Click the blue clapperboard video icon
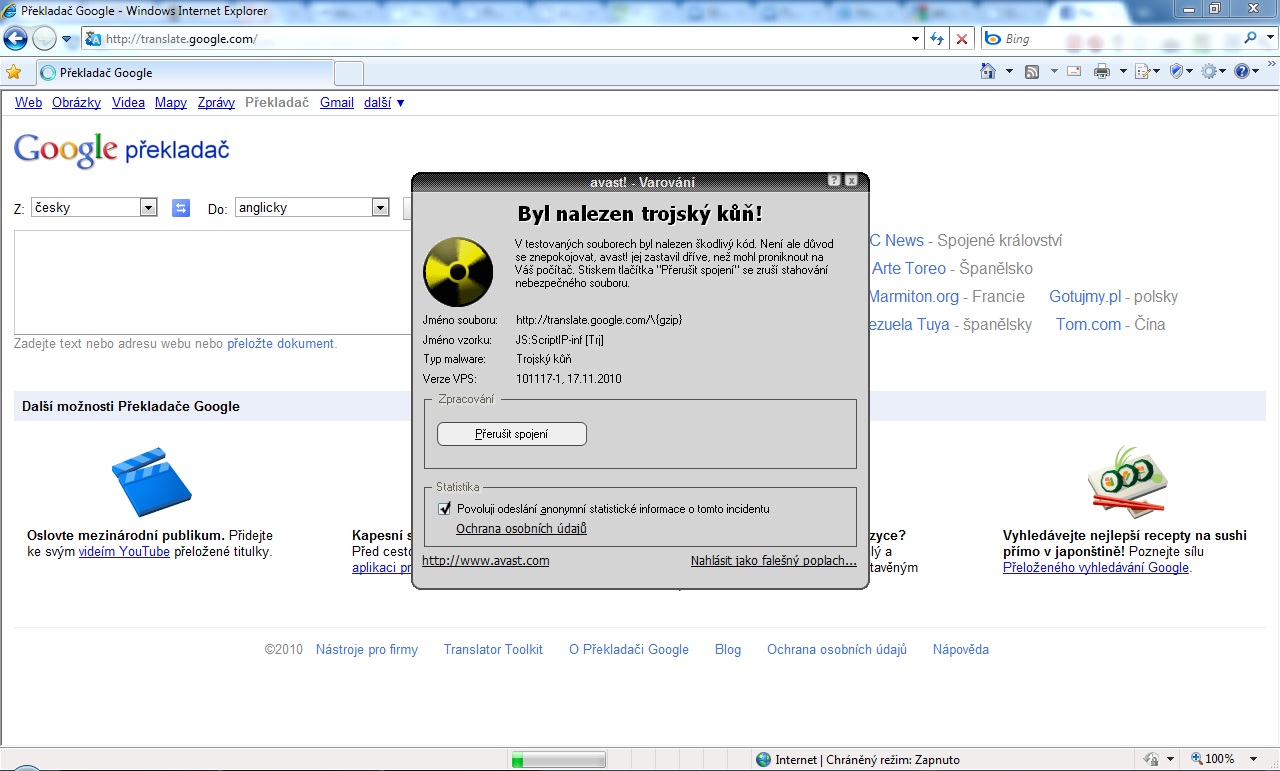The image size is (1280, 771). click(x=151, y=482)
